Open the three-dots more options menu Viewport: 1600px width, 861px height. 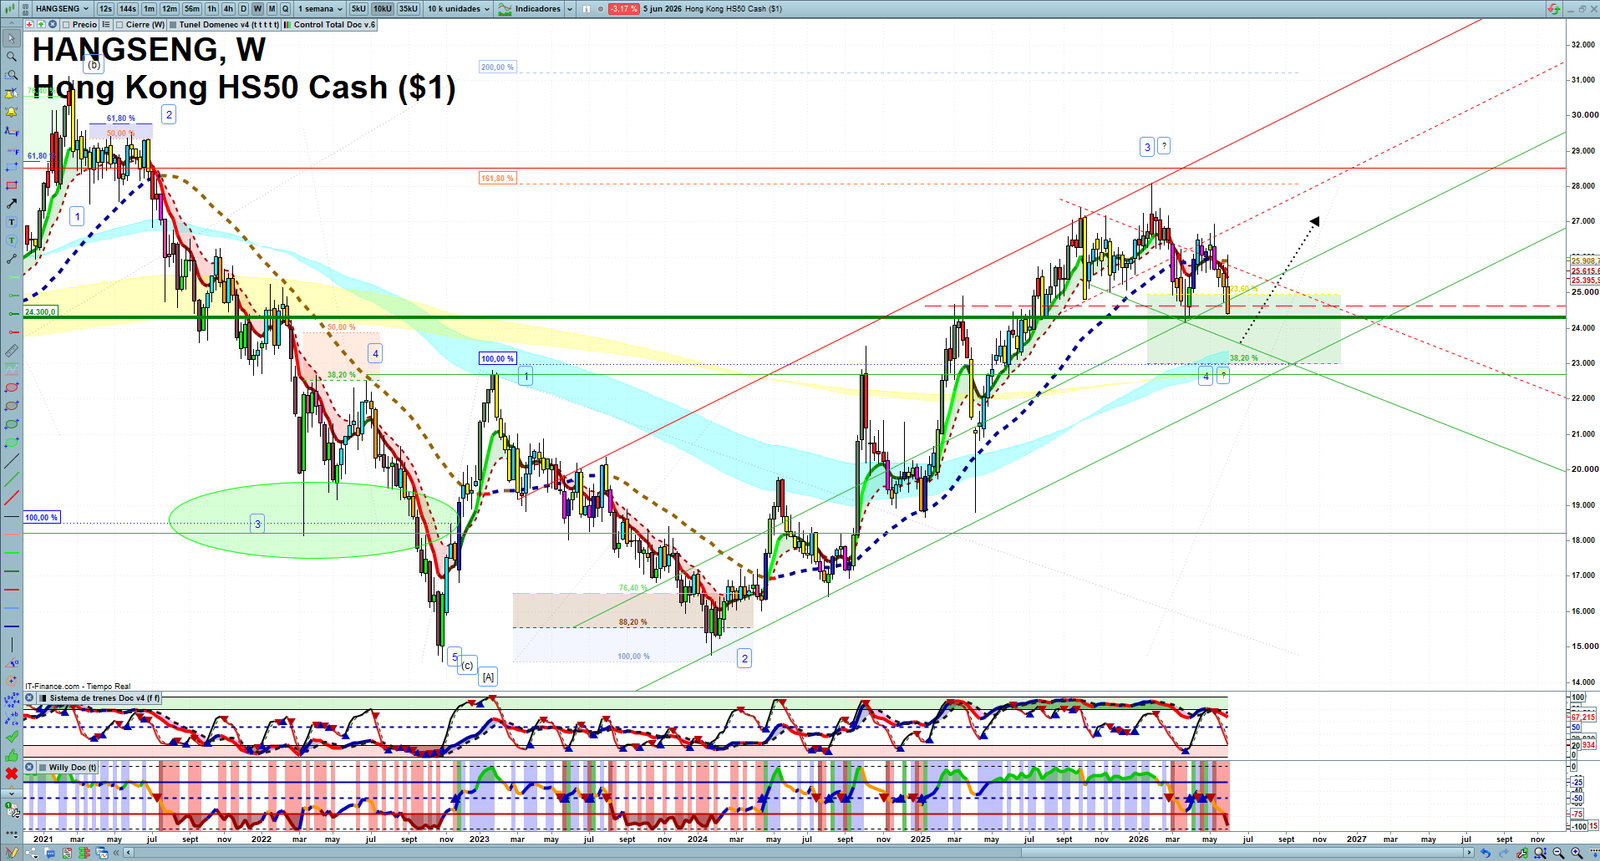(12, 834)
